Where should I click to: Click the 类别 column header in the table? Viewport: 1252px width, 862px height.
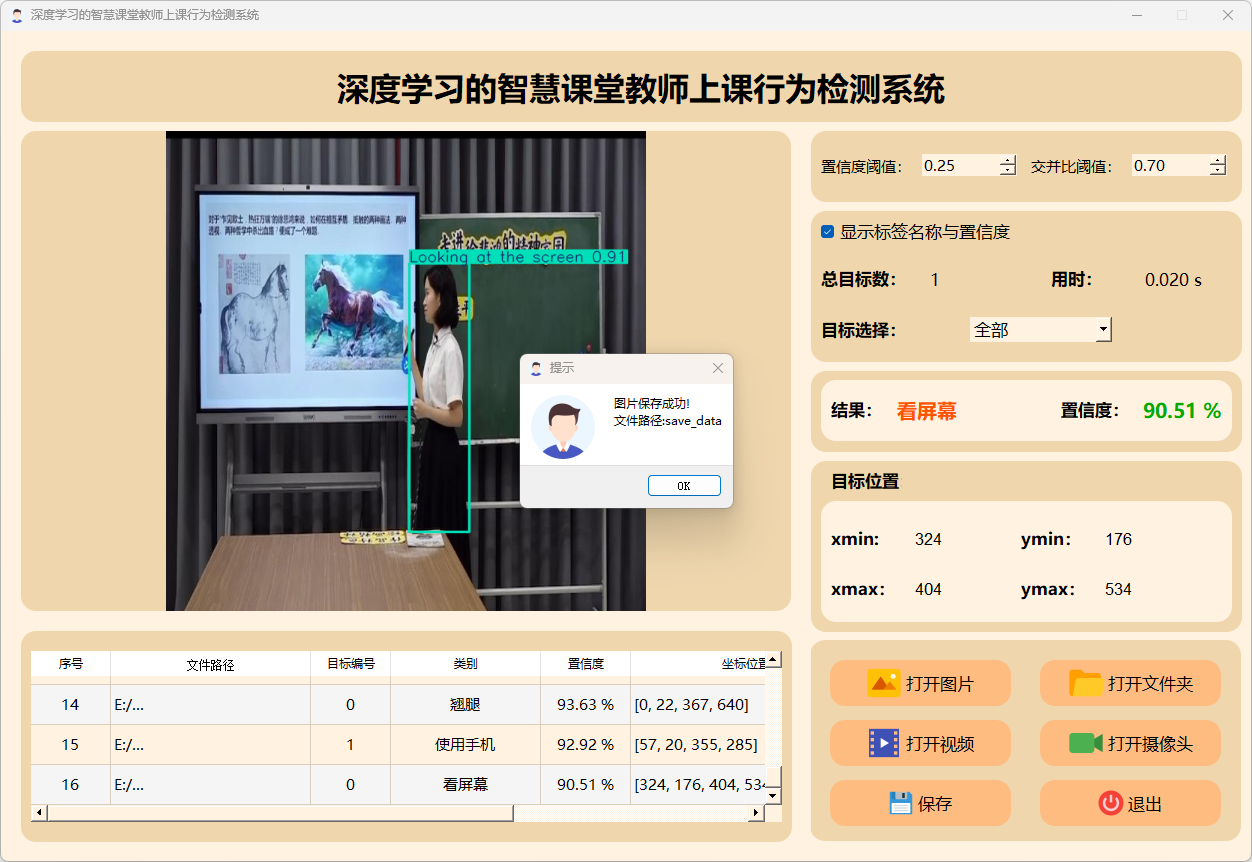(x=465, y=664)
